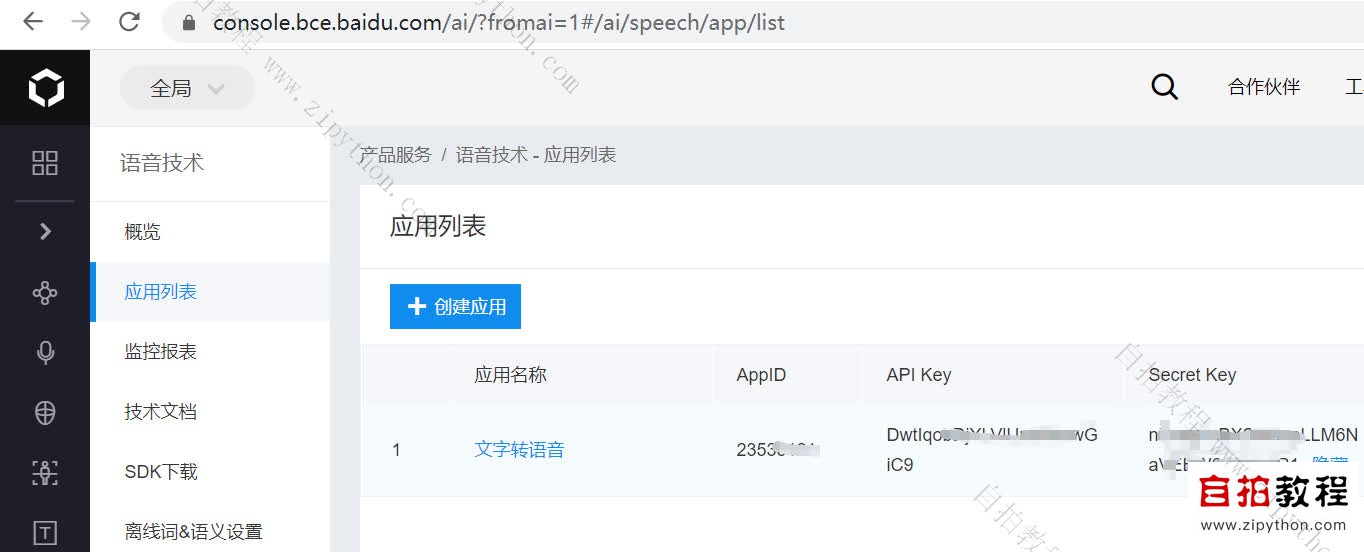Click the search magnifier icon
Image resolution: width=1364 pixels, height=552 pixels.
tap(1164, 87)
